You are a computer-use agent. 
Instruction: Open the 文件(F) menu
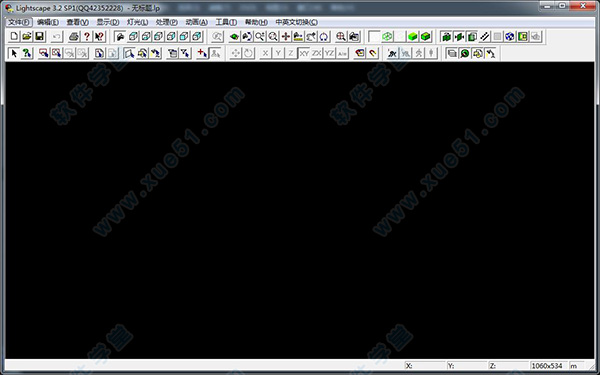tap(19, 22)
